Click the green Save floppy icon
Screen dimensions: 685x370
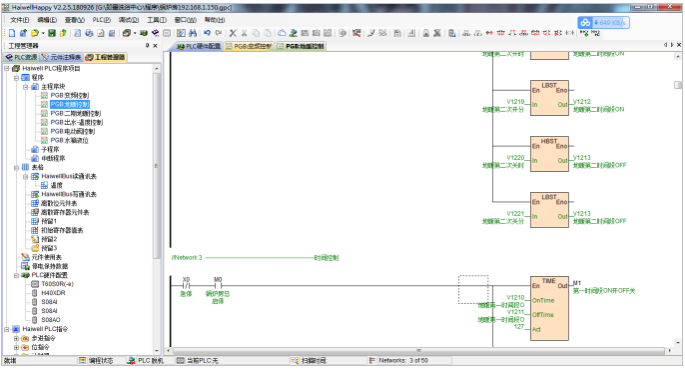coord(52,33)
